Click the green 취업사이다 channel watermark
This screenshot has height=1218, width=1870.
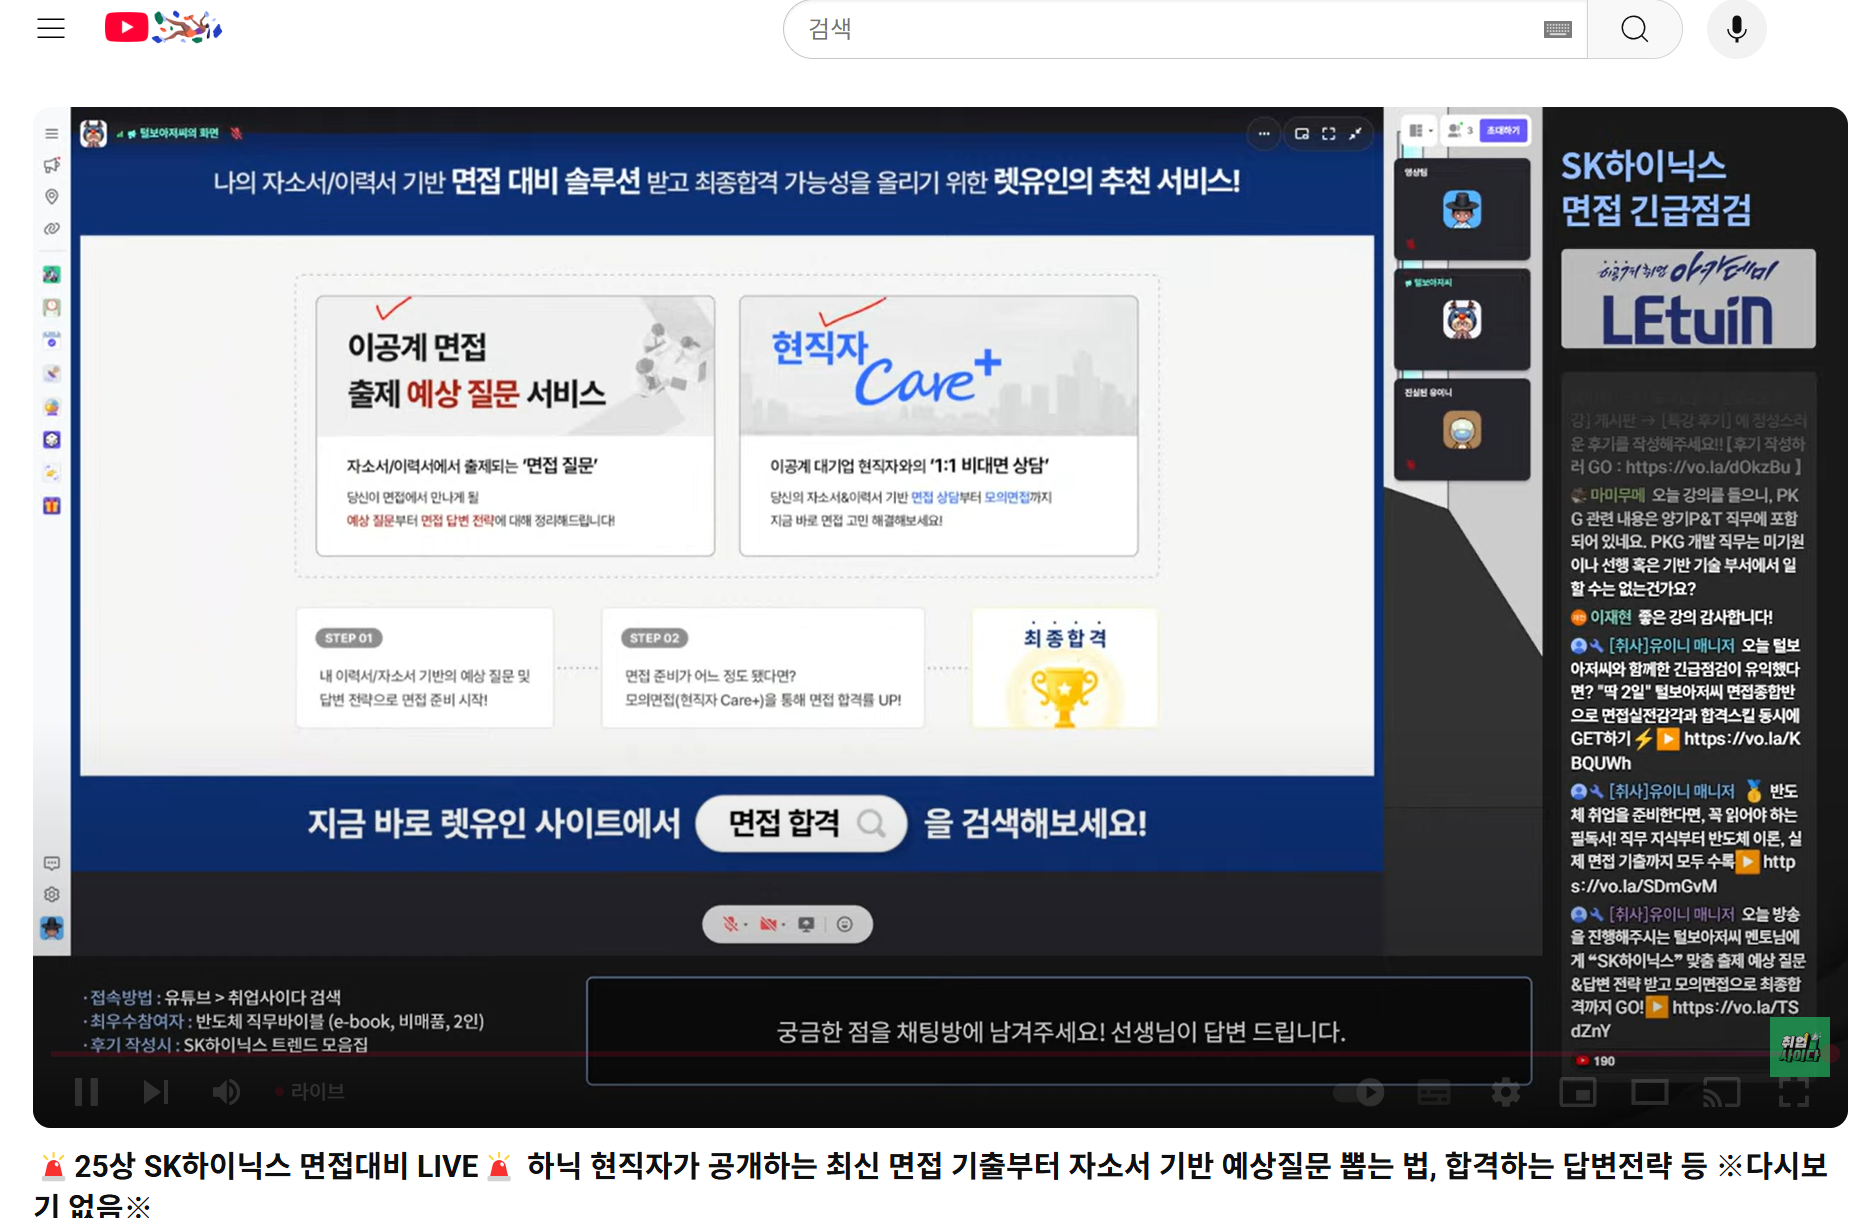pyautogui.click(x=1799, y=1046)
